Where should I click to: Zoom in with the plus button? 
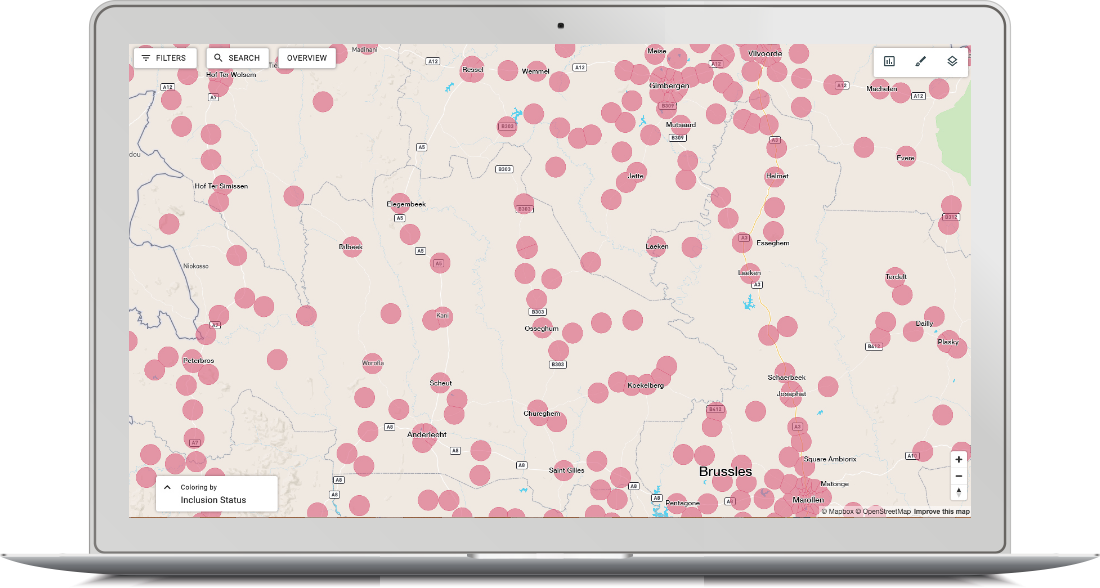pos(959,460)
